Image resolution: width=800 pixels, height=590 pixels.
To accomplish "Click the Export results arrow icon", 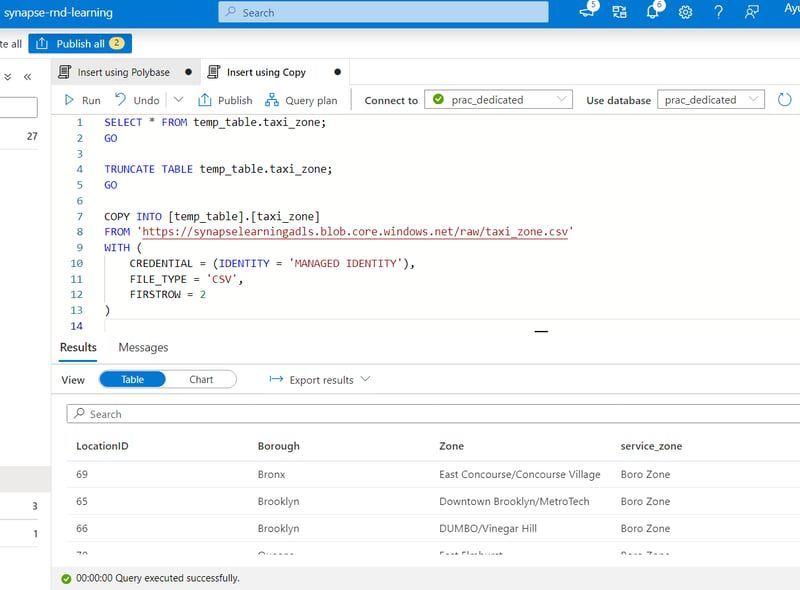I will pyautogui.click(x=276, y=379).
